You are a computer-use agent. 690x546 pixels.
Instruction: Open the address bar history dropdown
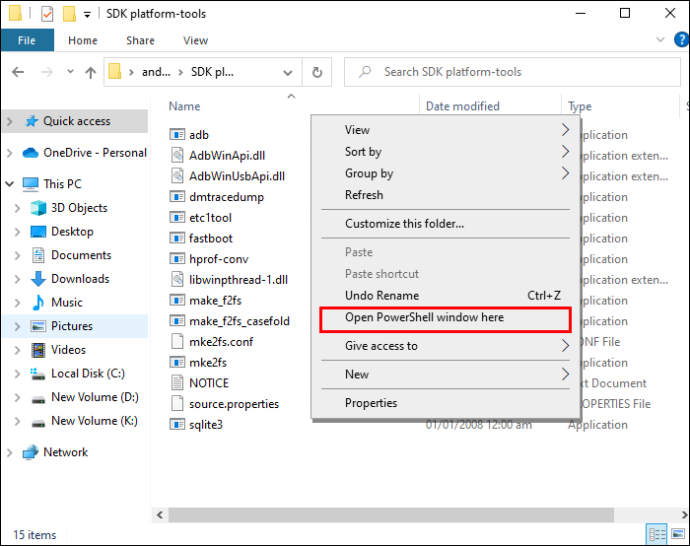[288, 72]
